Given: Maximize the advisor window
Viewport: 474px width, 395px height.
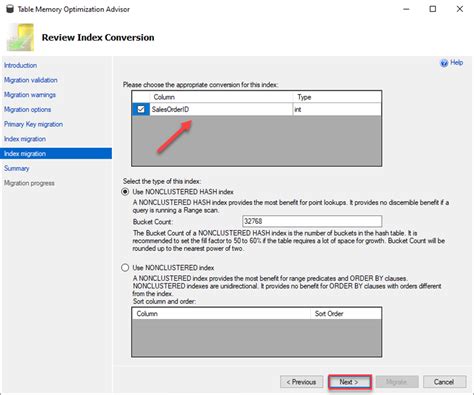Looking at the screenshot, I should point(433,9).
